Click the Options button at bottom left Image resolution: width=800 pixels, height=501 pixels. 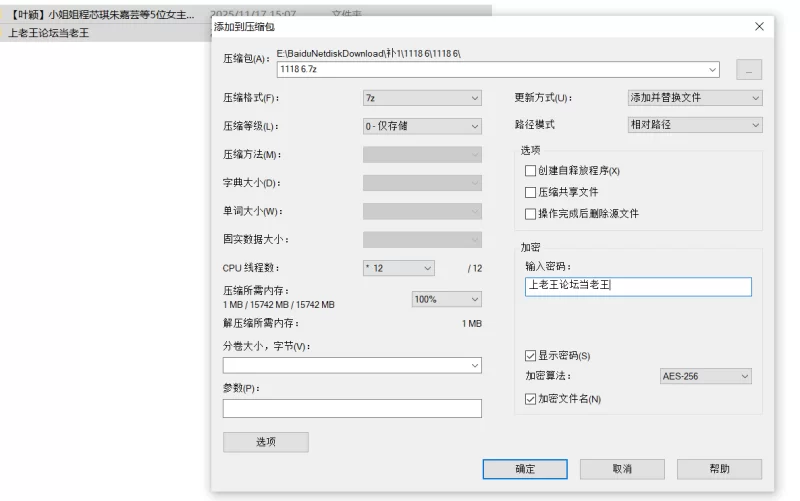265,442
